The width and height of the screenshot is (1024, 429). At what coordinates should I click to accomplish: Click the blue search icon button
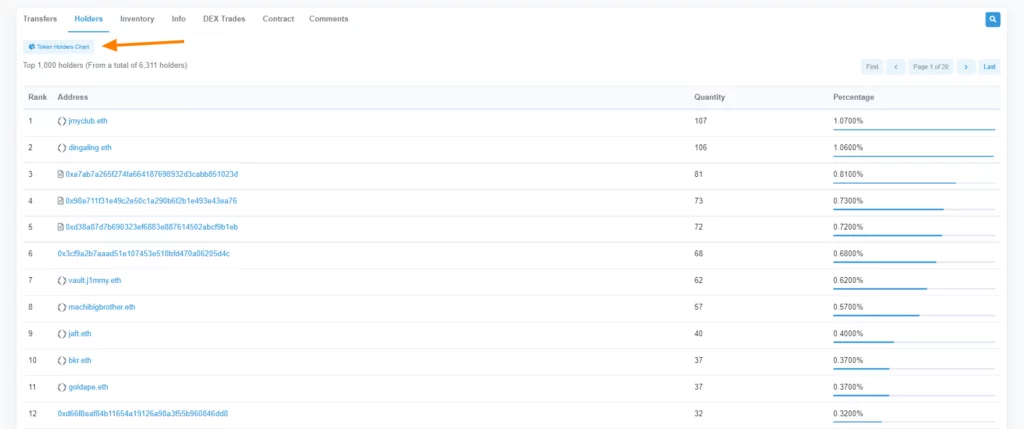click(992, 19)
